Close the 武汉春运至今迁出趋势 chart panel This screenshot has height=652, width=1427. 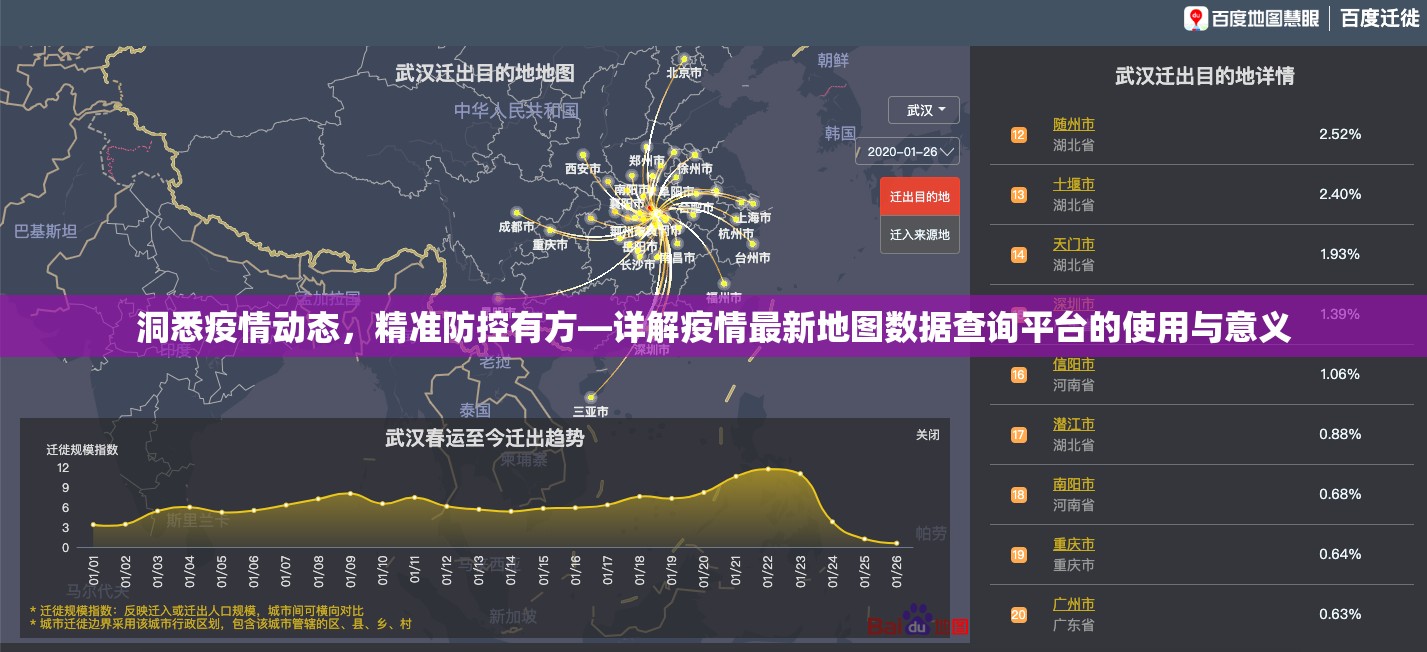927,435
